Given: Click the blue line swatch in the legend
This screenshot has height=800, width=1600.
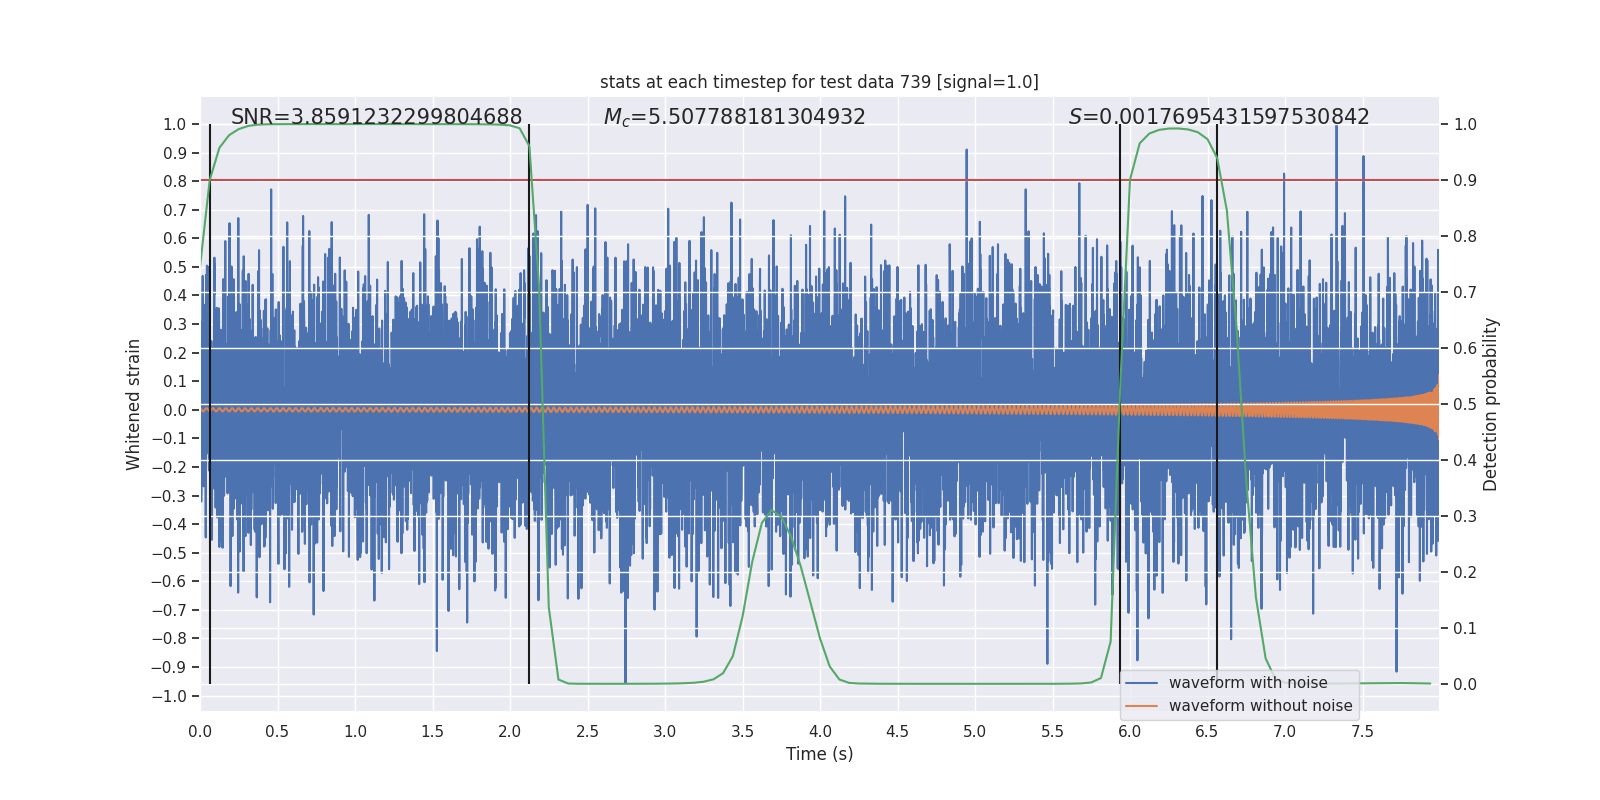Looking at the screenshot, I should click(1141, 683).
